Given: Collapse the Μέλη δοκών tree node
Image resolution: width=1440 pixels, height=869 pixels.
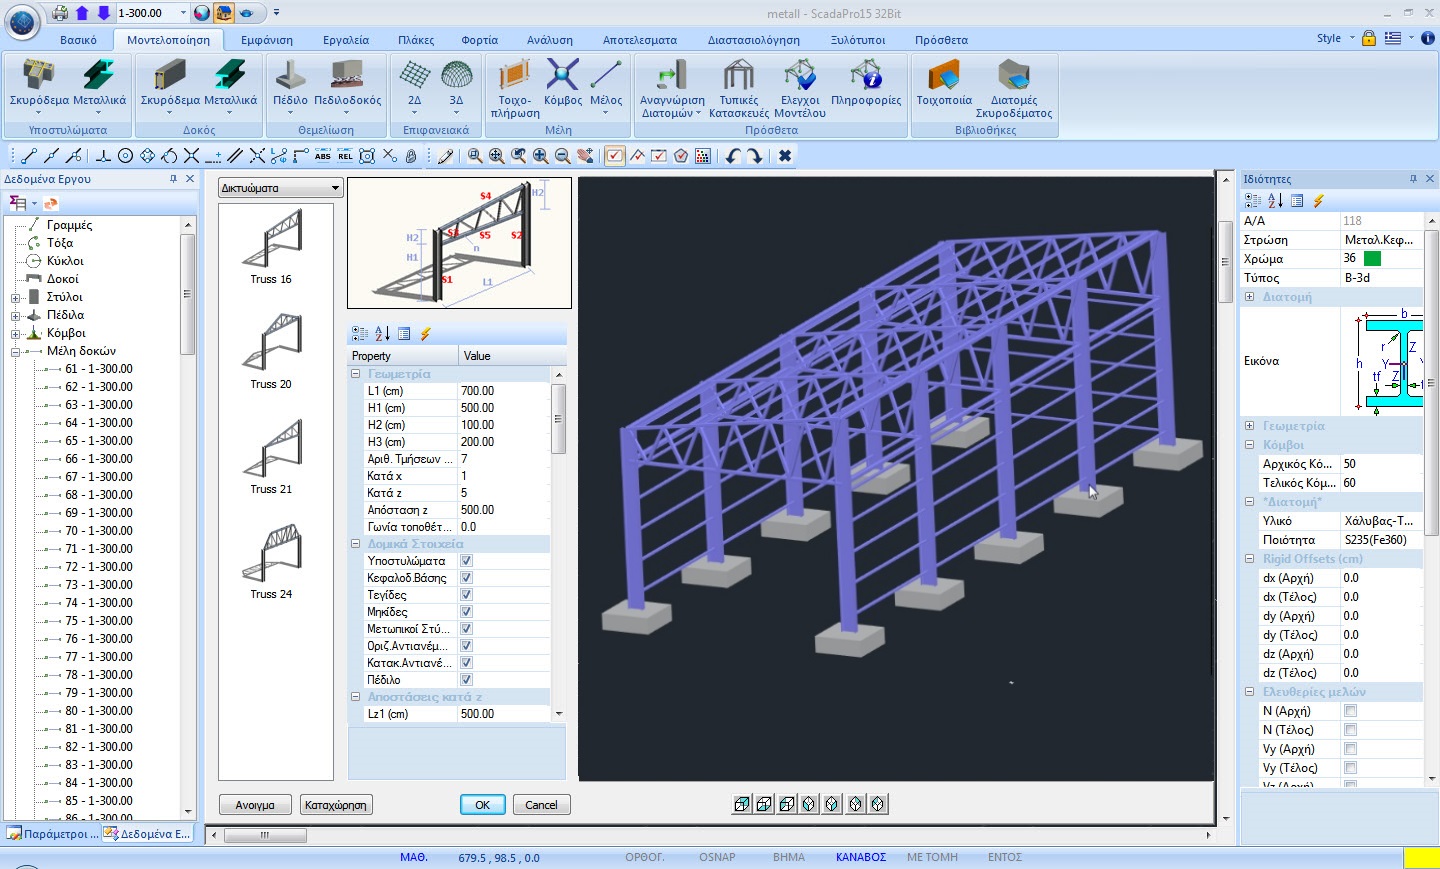Looking at the screenshot, I should (15, 352).
